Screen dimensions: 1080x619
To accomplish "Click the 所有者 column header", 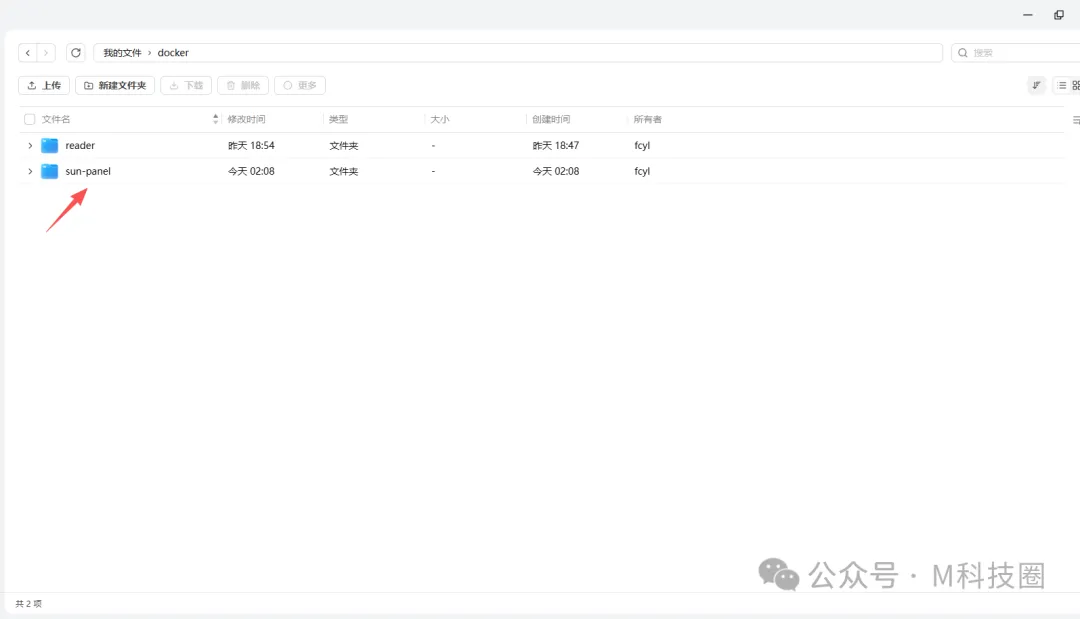I will [x=647, y=119].
